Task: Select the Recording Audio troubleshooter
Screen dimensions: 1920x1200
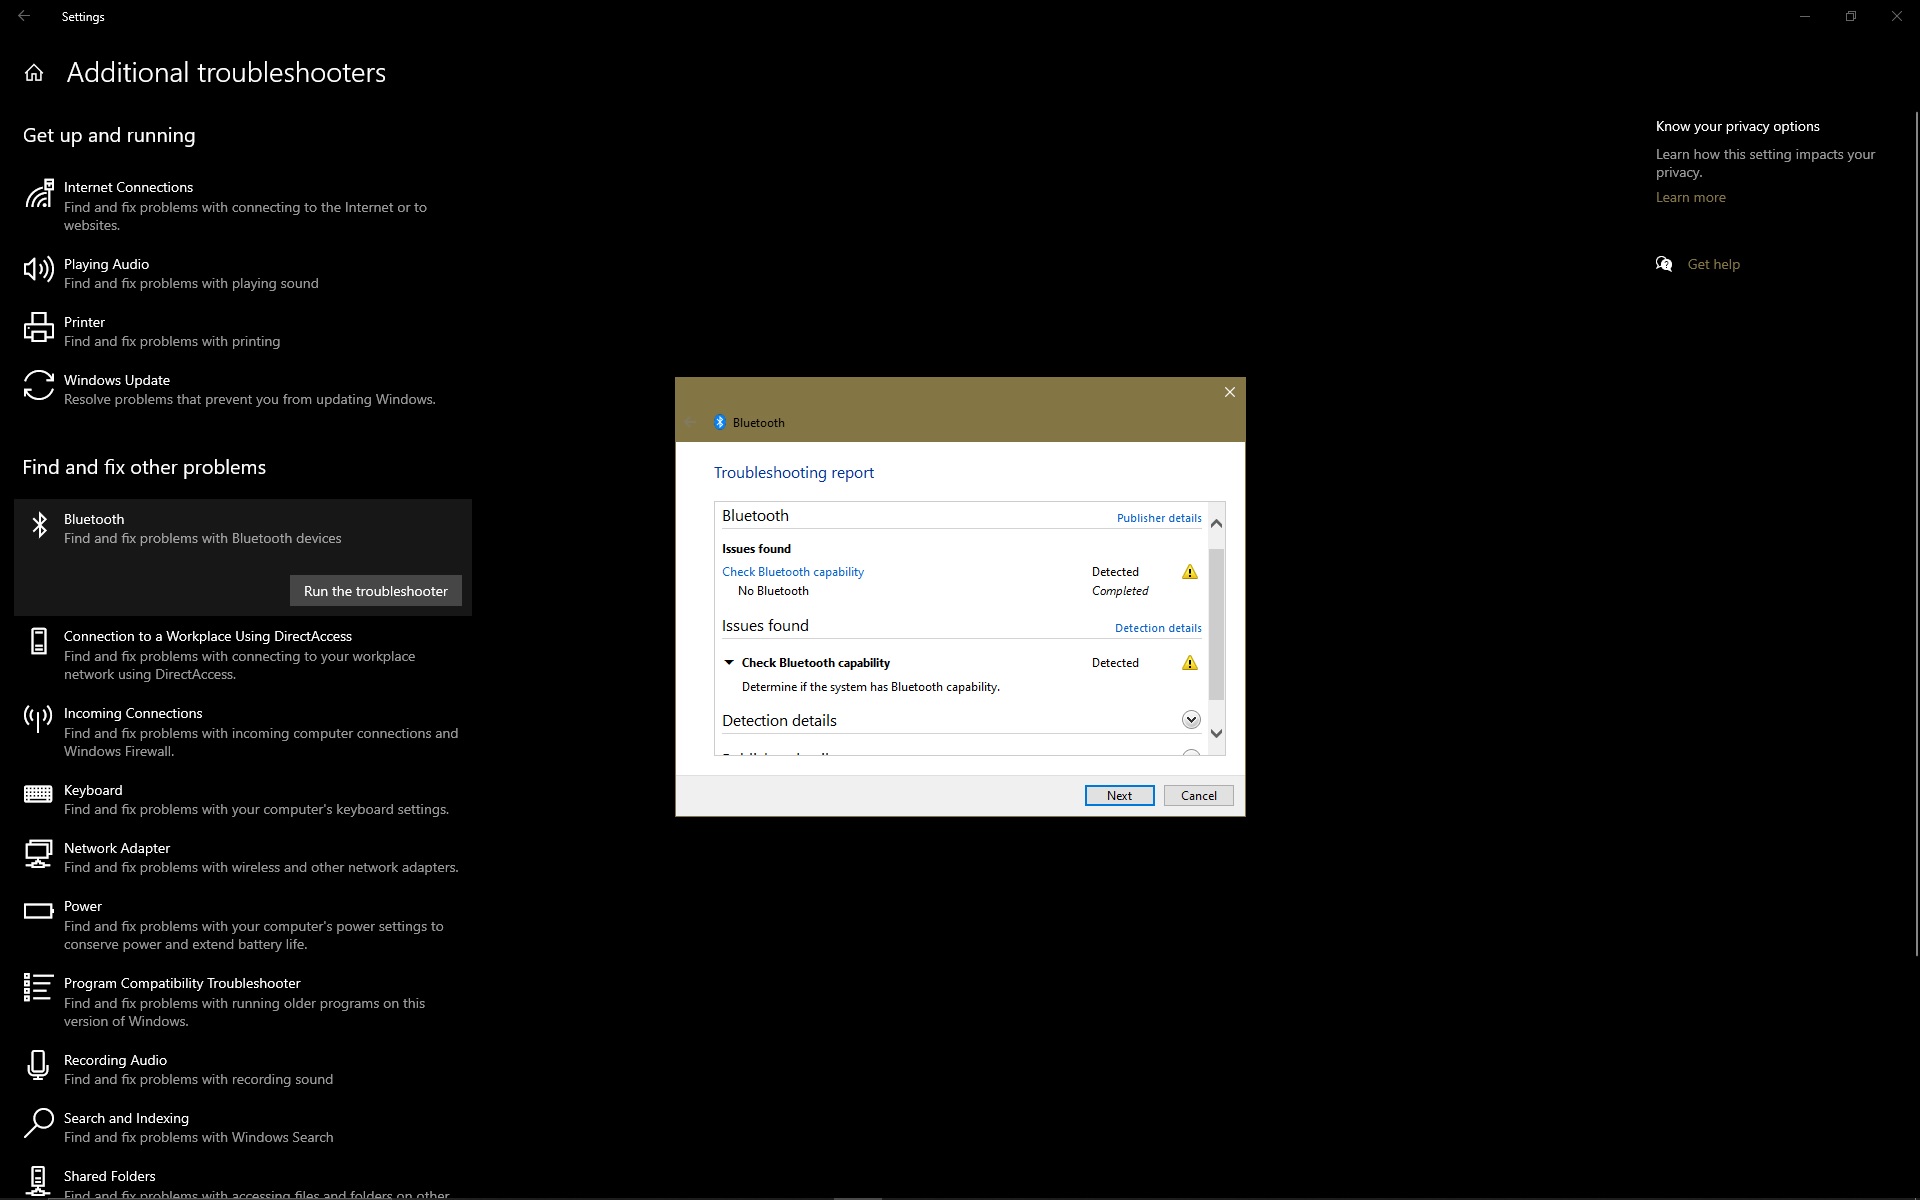Action: (243, 1069)
